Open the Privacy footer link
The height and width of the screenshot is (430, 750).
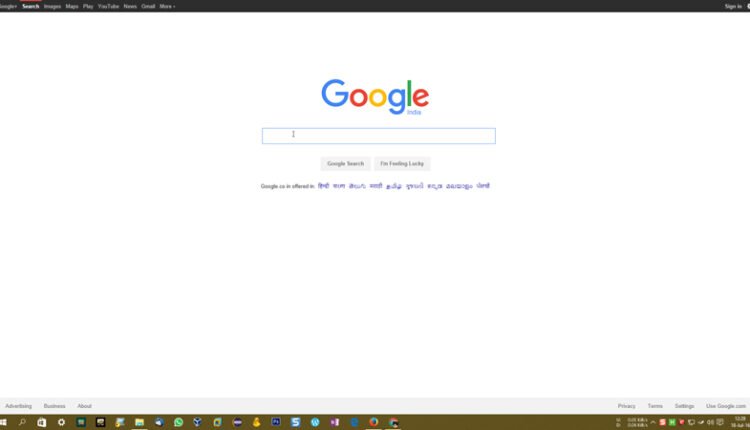(627, 406)
